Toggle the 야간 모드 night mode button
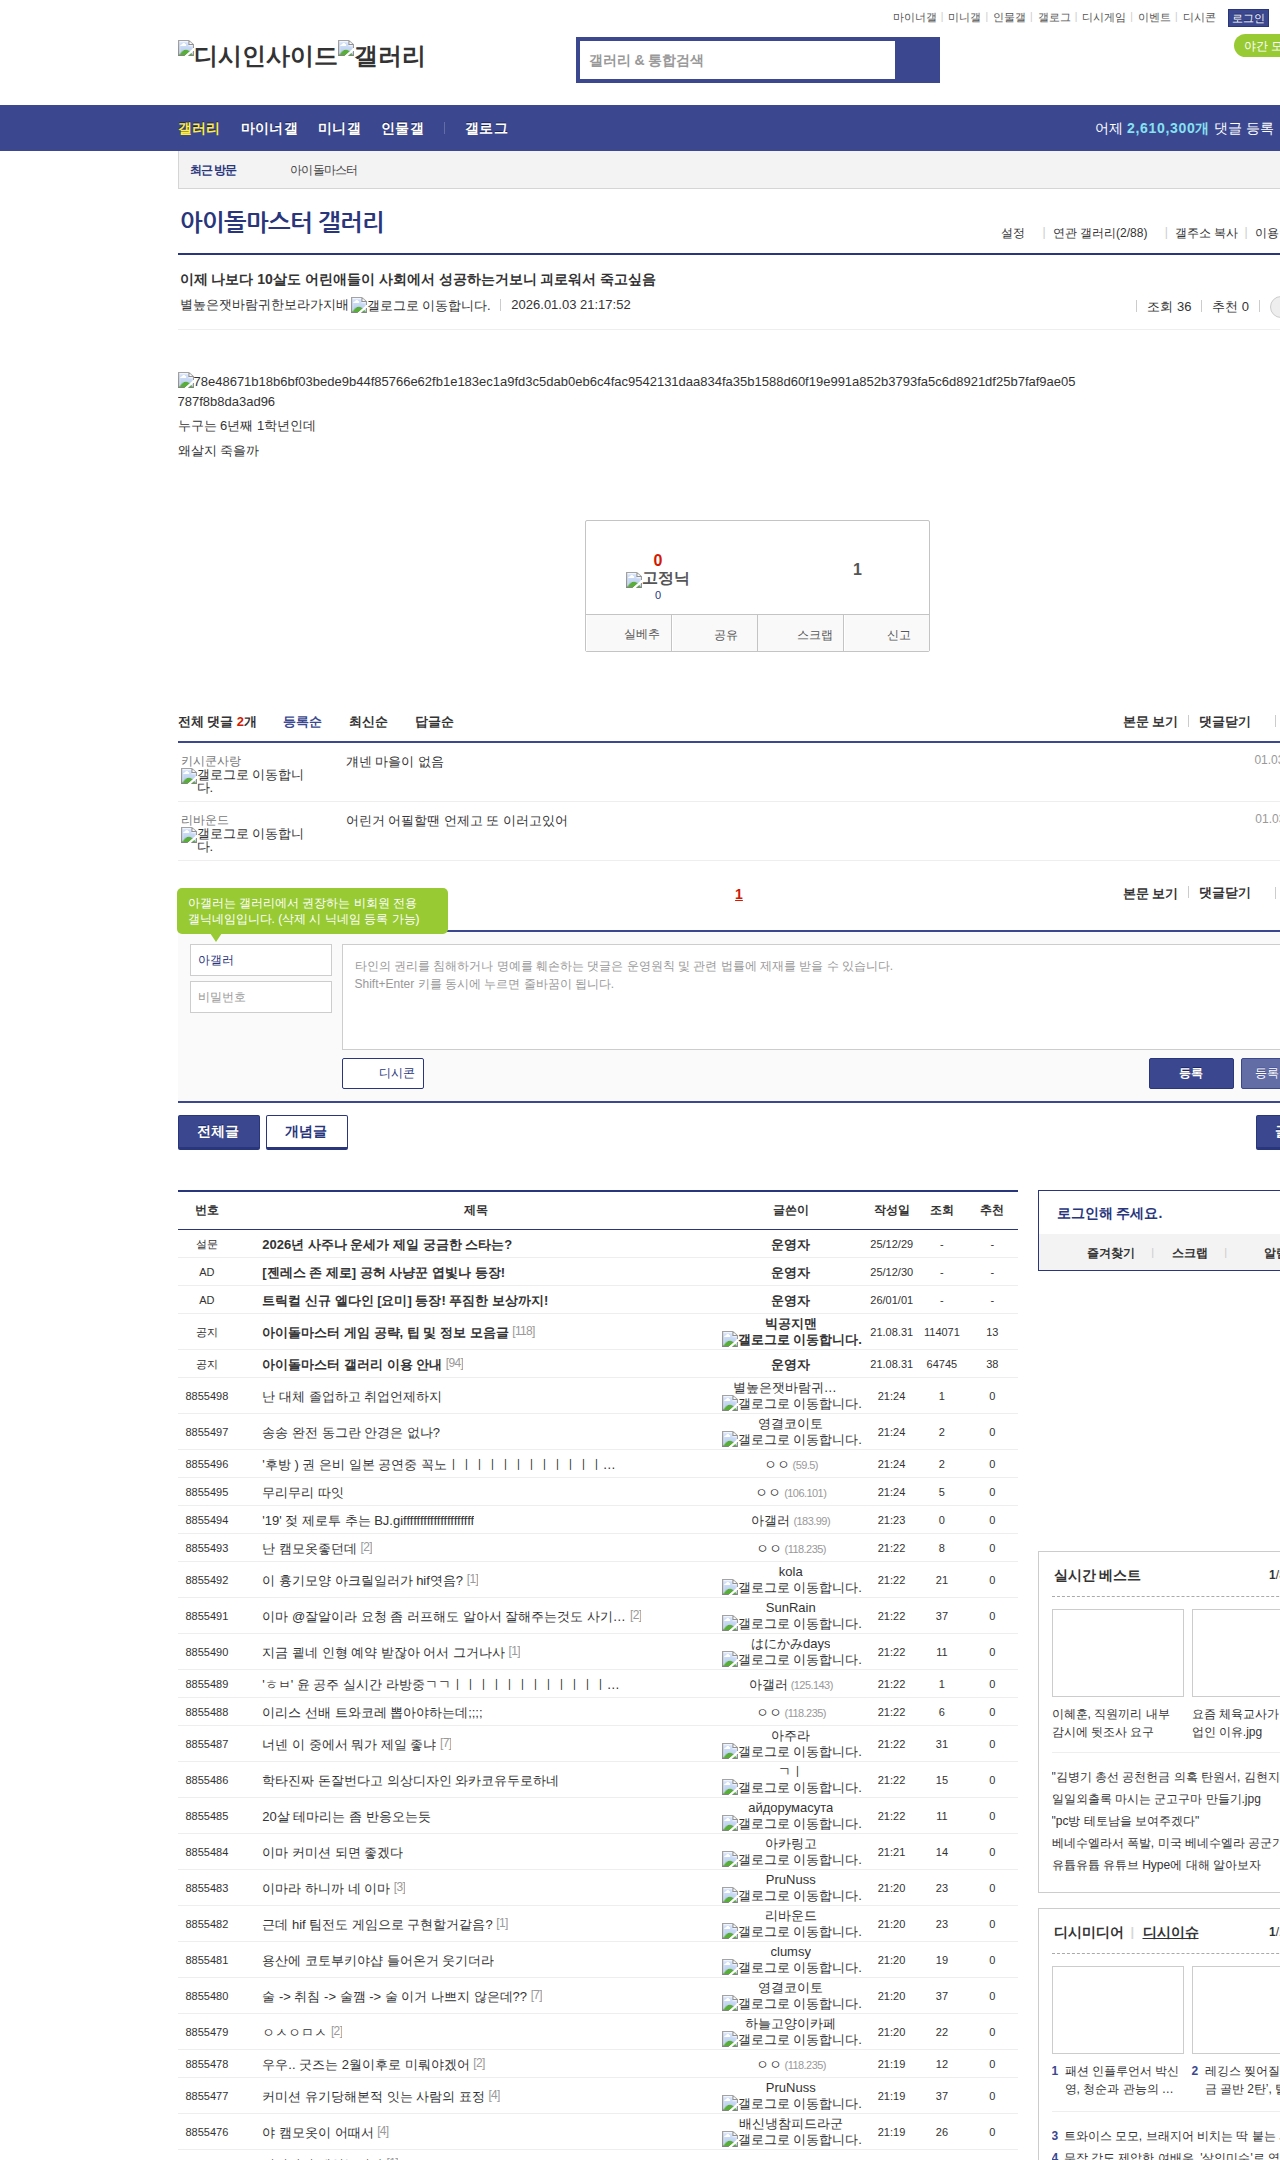Image resolution: width=1280 pixels, height=2160 pixels. (x=1258, y=46)
